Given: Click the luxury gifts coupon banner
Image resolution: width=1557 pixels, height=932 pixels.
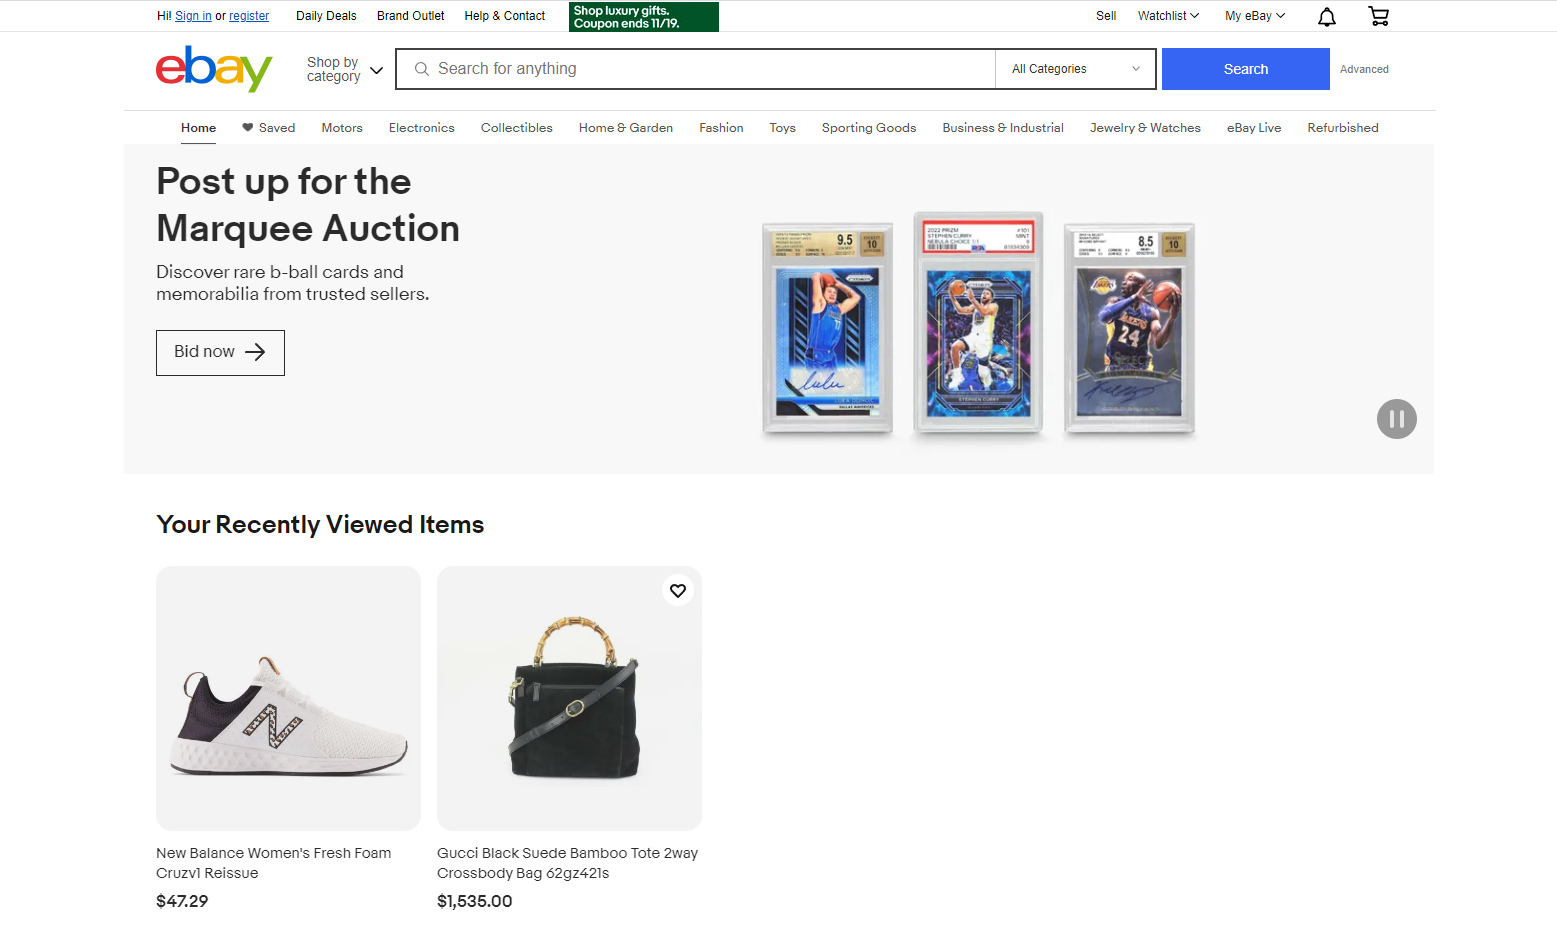Looking at the screenshot, I should (643, 17).
